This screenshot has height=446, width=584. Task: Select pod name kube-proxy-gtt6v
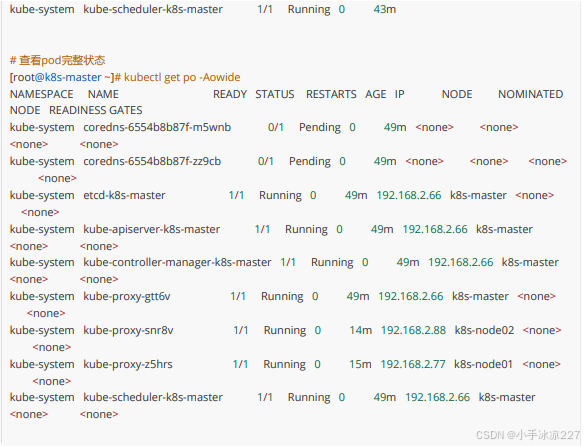tap(127, 296)
